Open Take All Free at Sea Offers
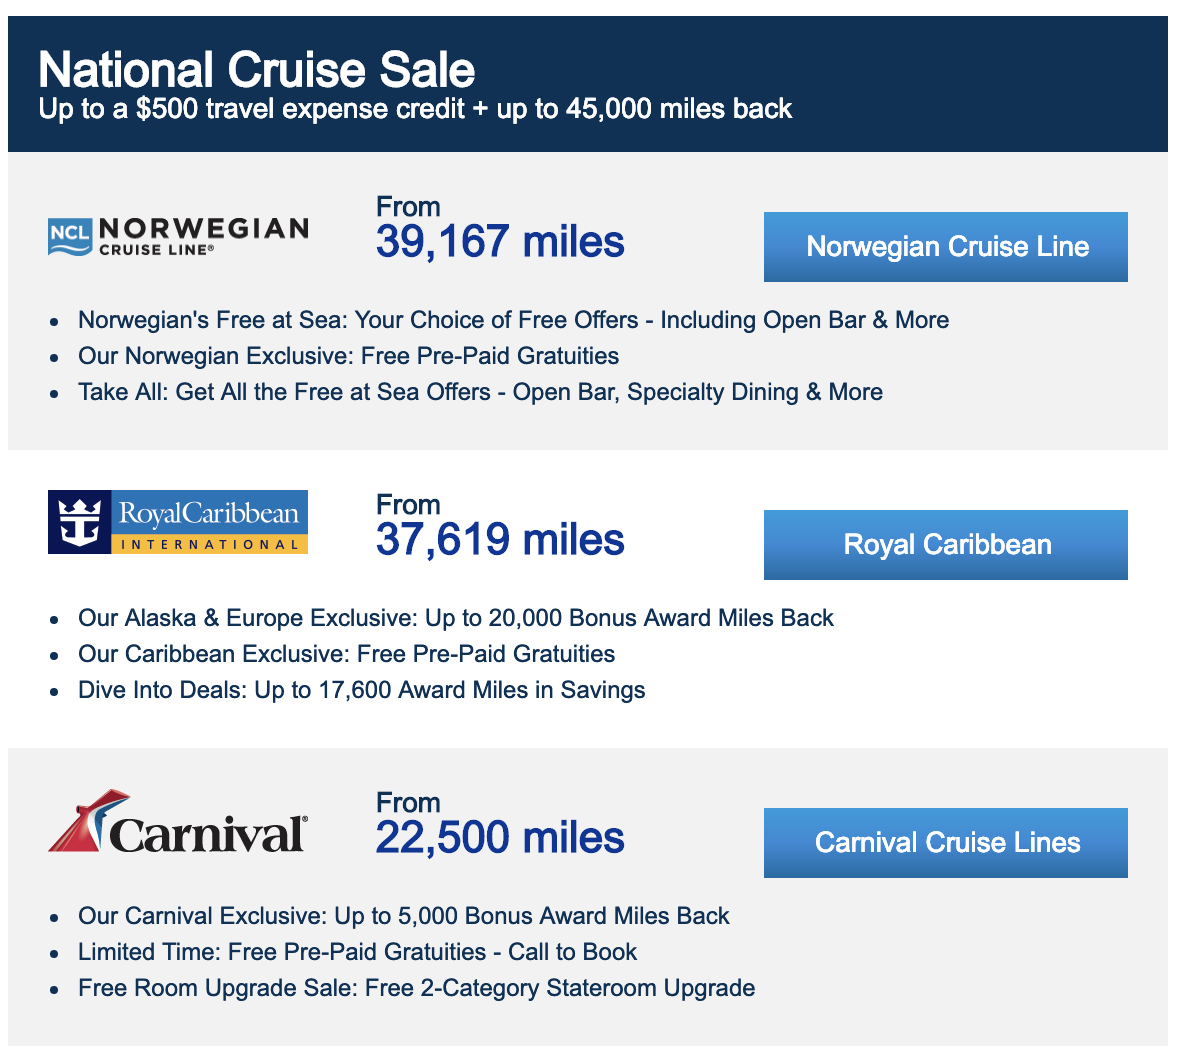 480,392
